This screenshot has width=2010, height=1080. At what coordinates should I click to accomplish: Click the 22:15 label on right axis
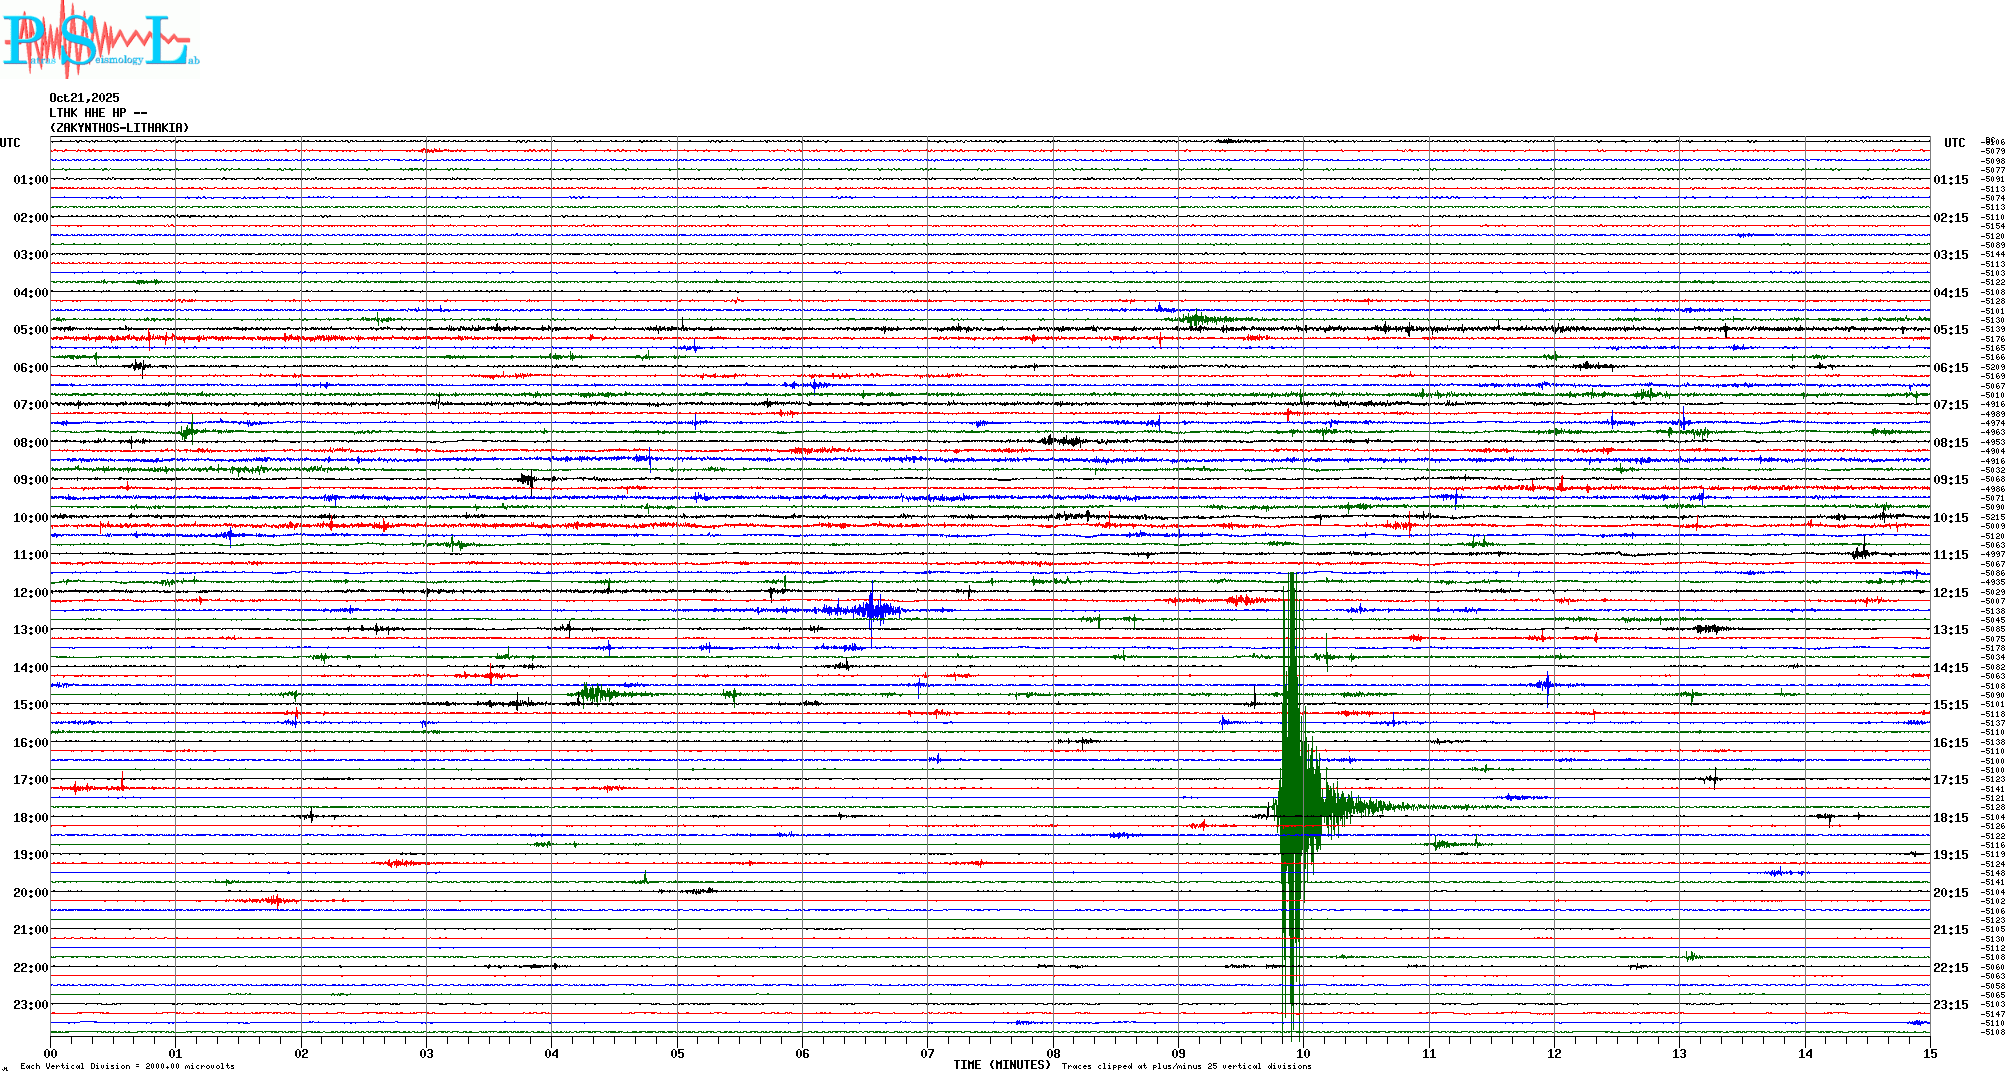tap(1950, 968)
